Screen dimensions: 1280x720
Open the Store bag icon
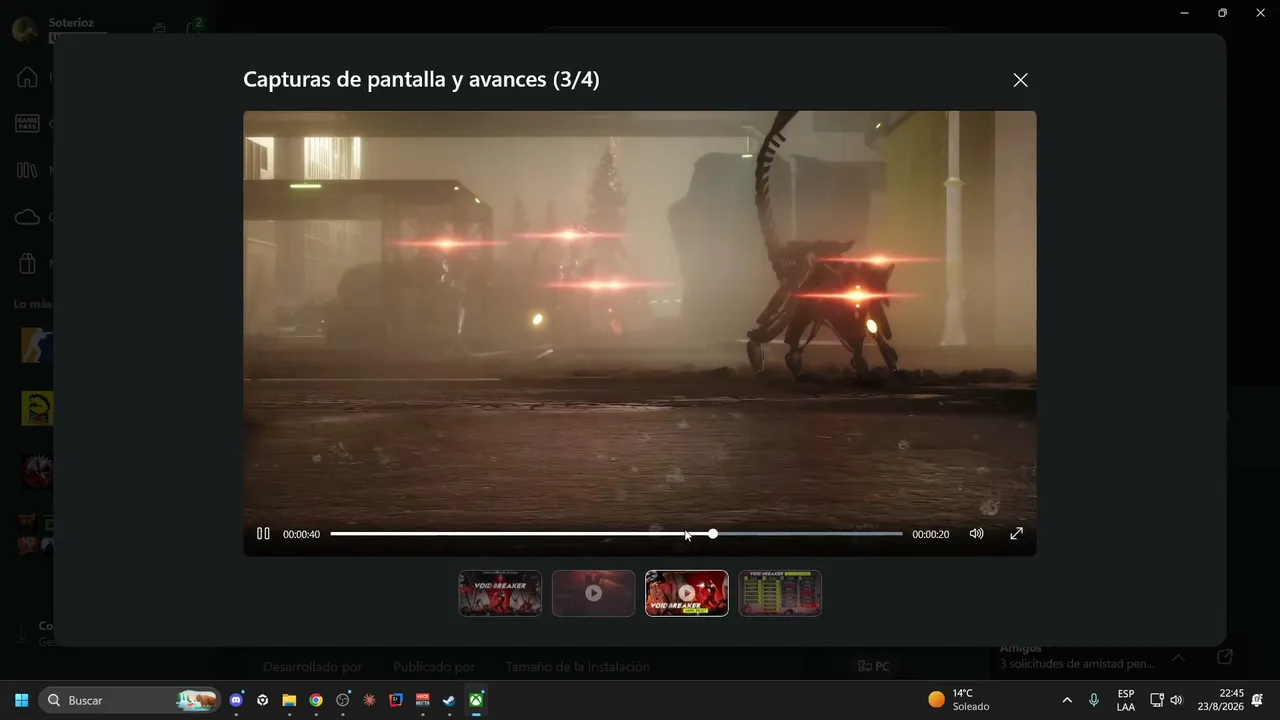click(27, 264)
